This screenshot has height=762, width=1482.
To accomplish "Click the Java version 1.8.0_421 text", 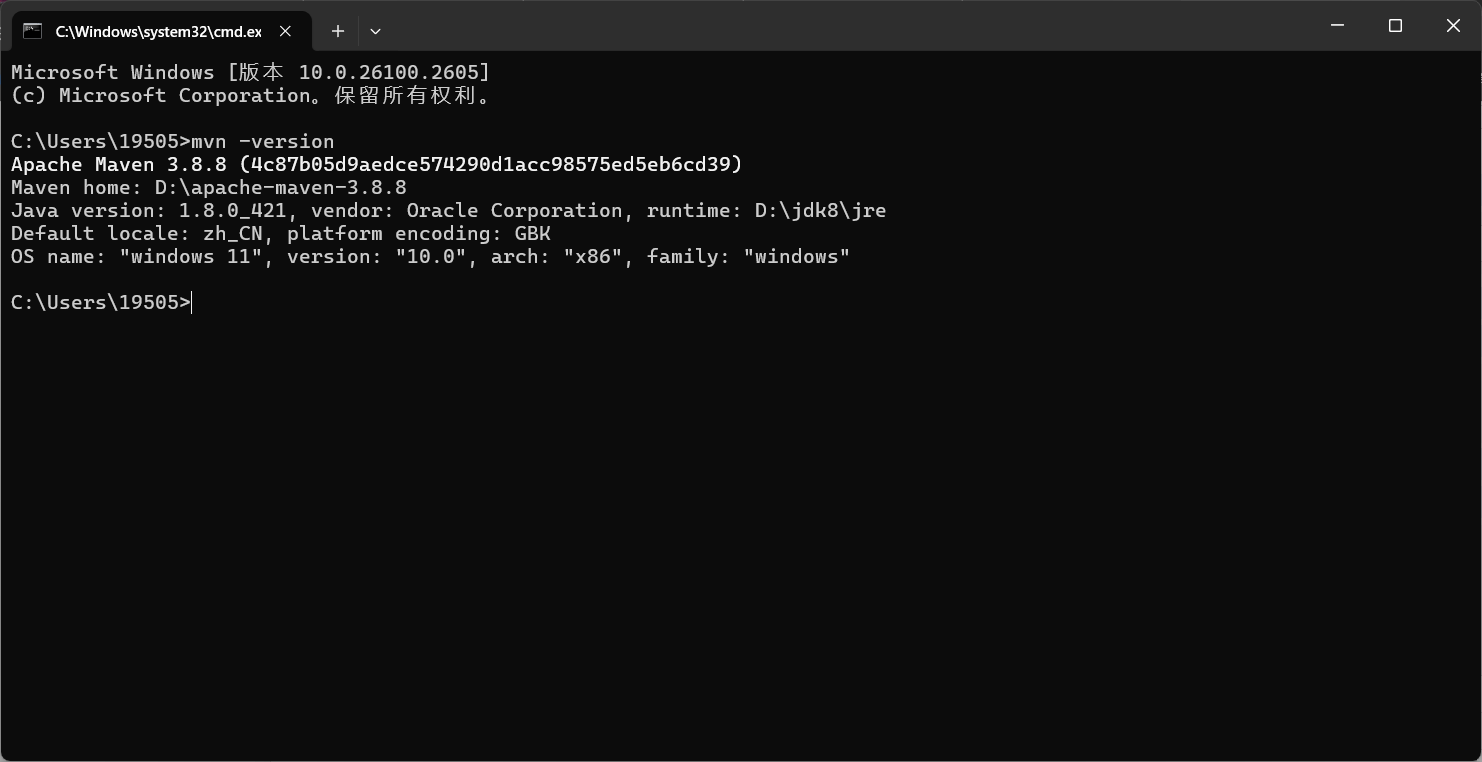I will (232, 211).
